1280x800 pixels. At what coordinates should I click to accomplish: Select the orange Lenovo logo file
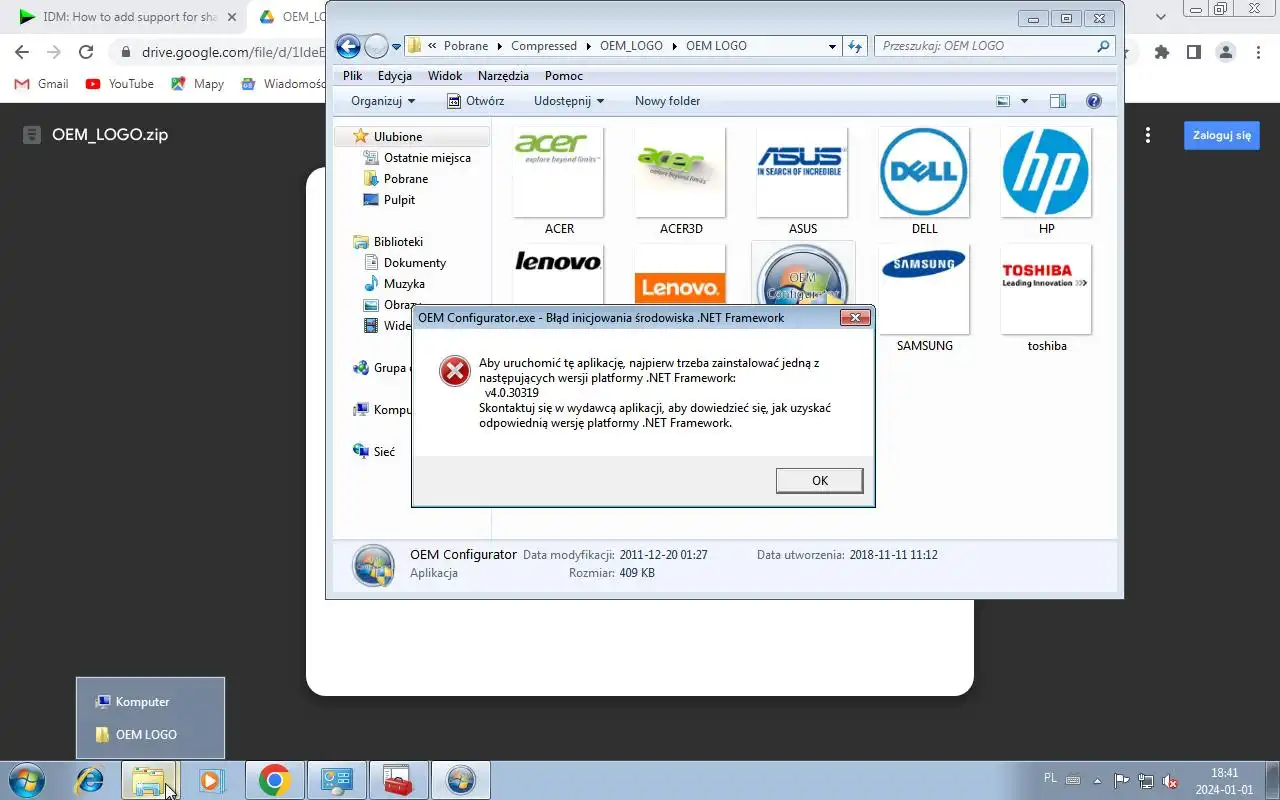(681, 274)
